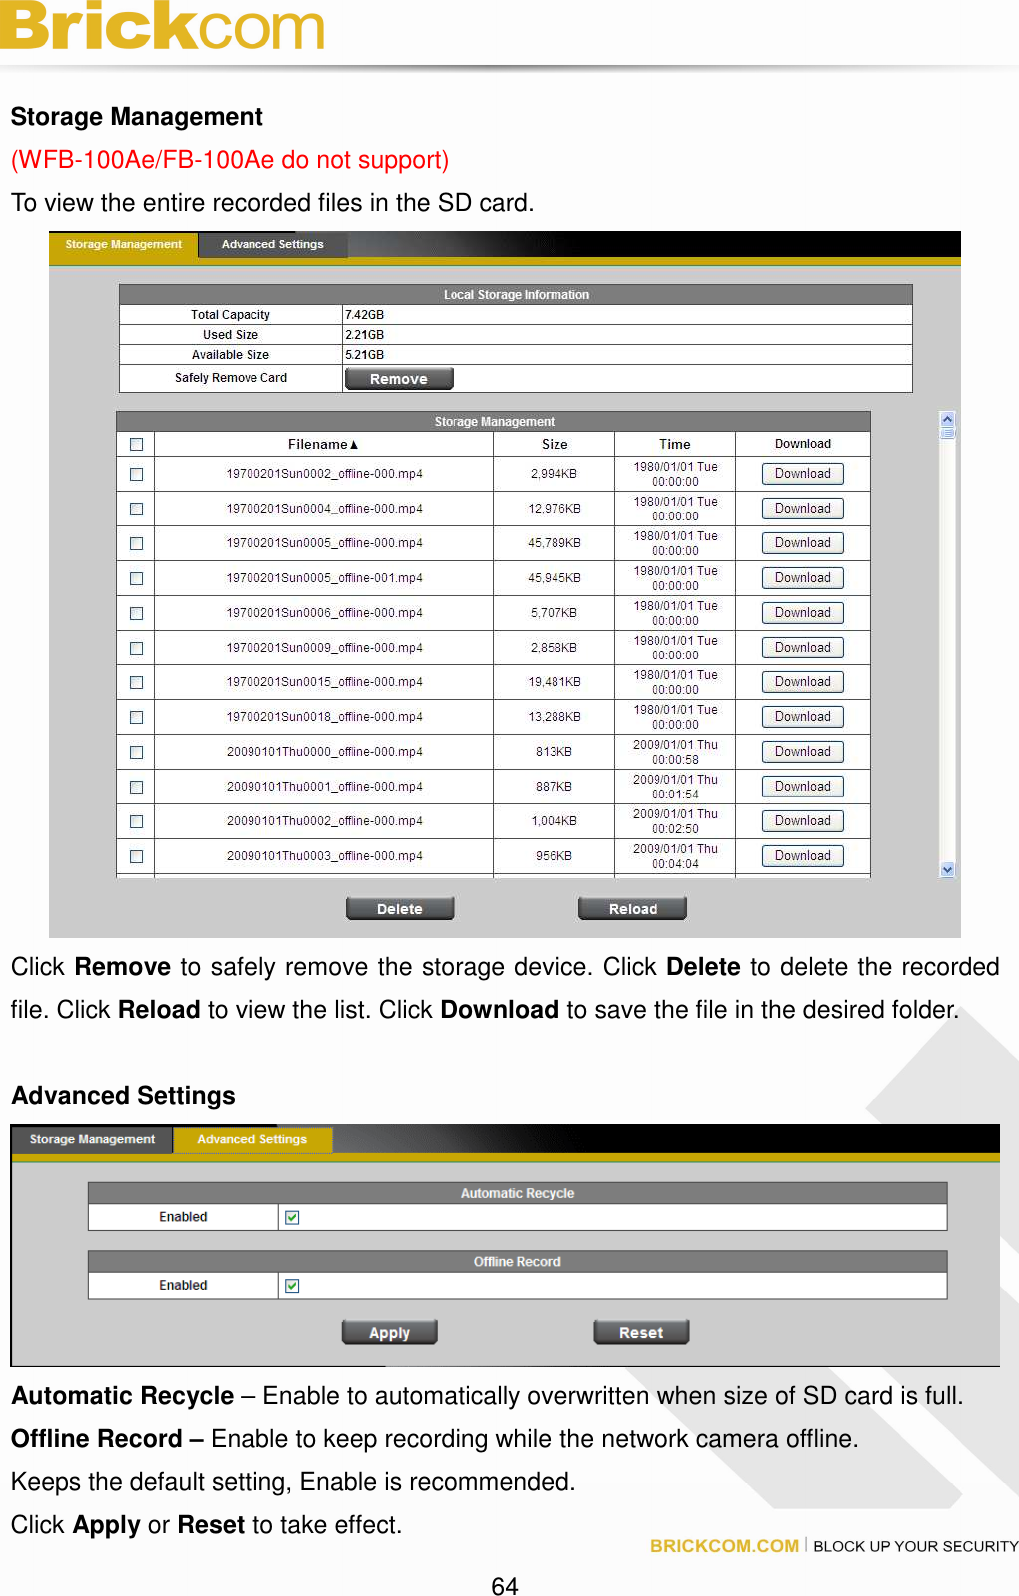Image resolution: width=1019 pixels, height=1596 pixels.
Task: Download 19700201Sun0009_offline-000.mp4
Action: pos(803,648)
